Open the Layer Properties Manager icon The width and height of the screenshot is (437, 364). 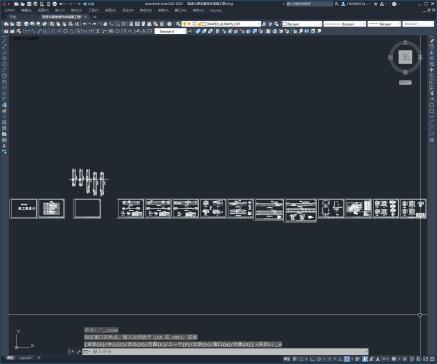178,24
